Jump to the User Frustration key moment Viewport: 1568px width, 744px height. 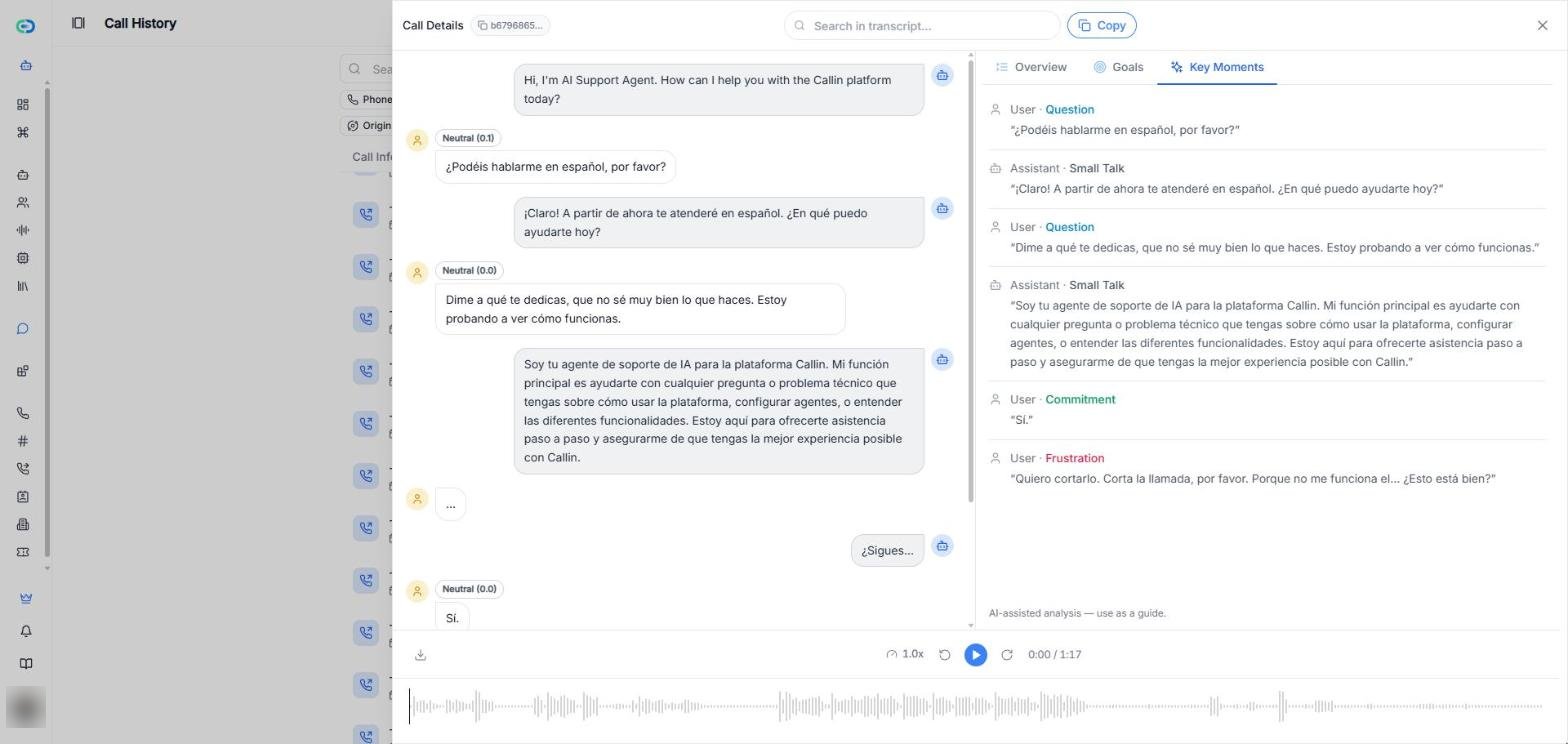(x=1267, y=469)
